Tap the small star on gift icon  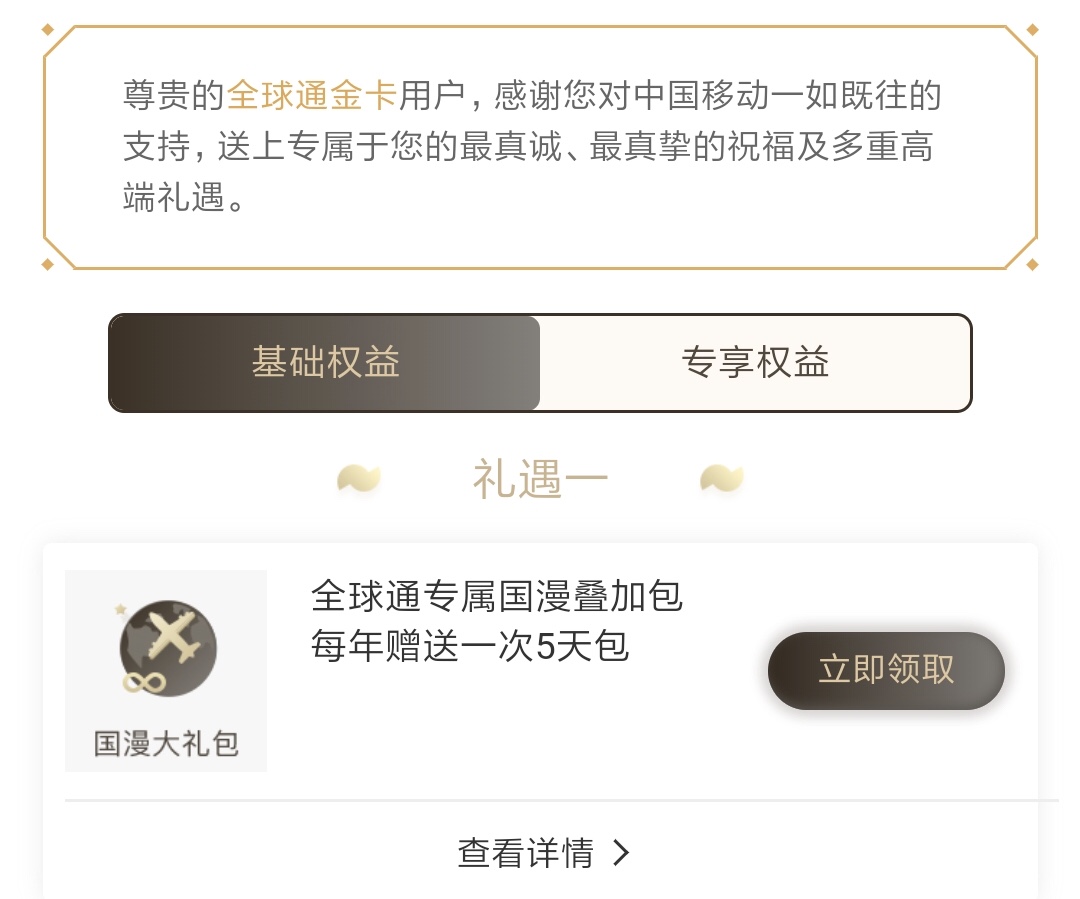[x=121, y=608]
